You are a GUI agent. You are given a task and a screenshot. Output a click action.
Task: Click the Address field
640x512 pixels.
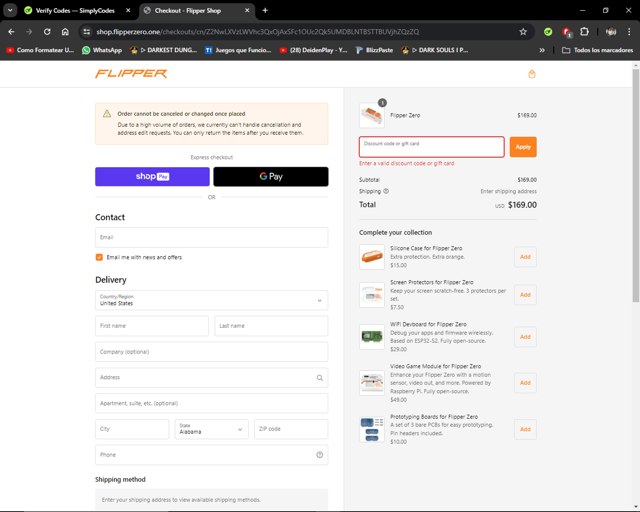coord(211,378)
